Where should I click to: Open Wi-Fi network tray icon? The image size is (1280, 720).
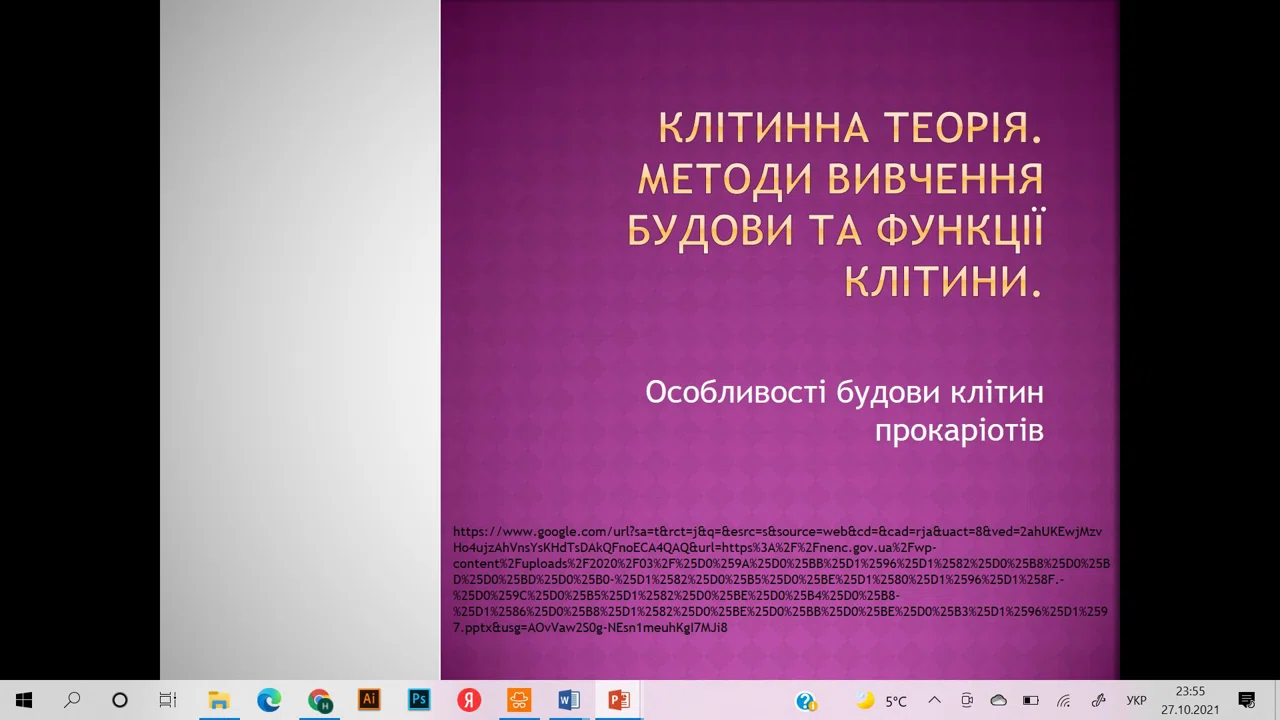click(1064, 700)
